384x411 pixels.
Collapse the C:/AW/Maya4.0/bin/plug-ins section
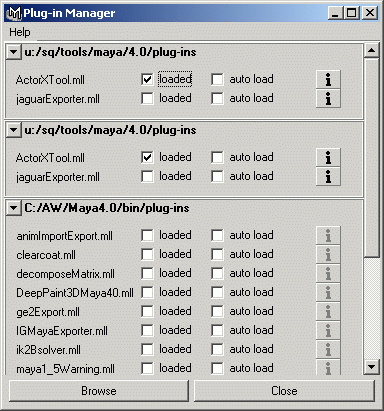(13, 208)
